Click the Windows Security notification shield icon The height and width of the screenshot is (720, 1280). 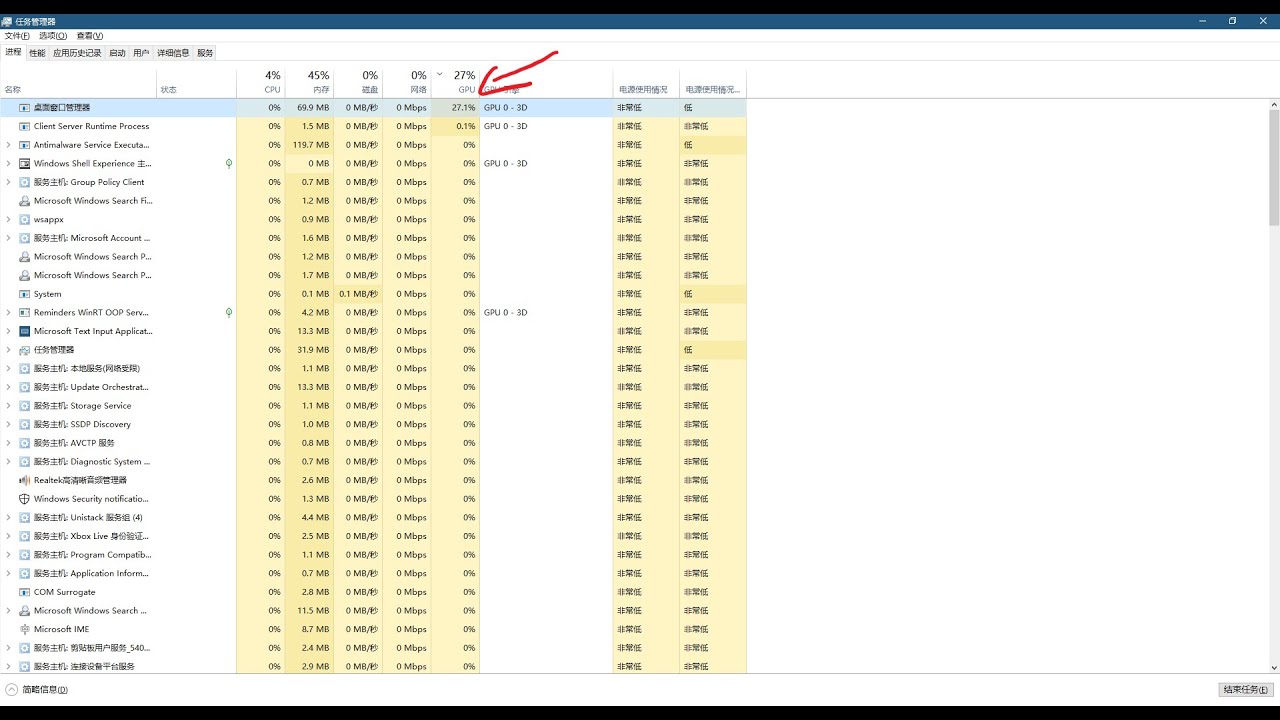coord(25,499)
